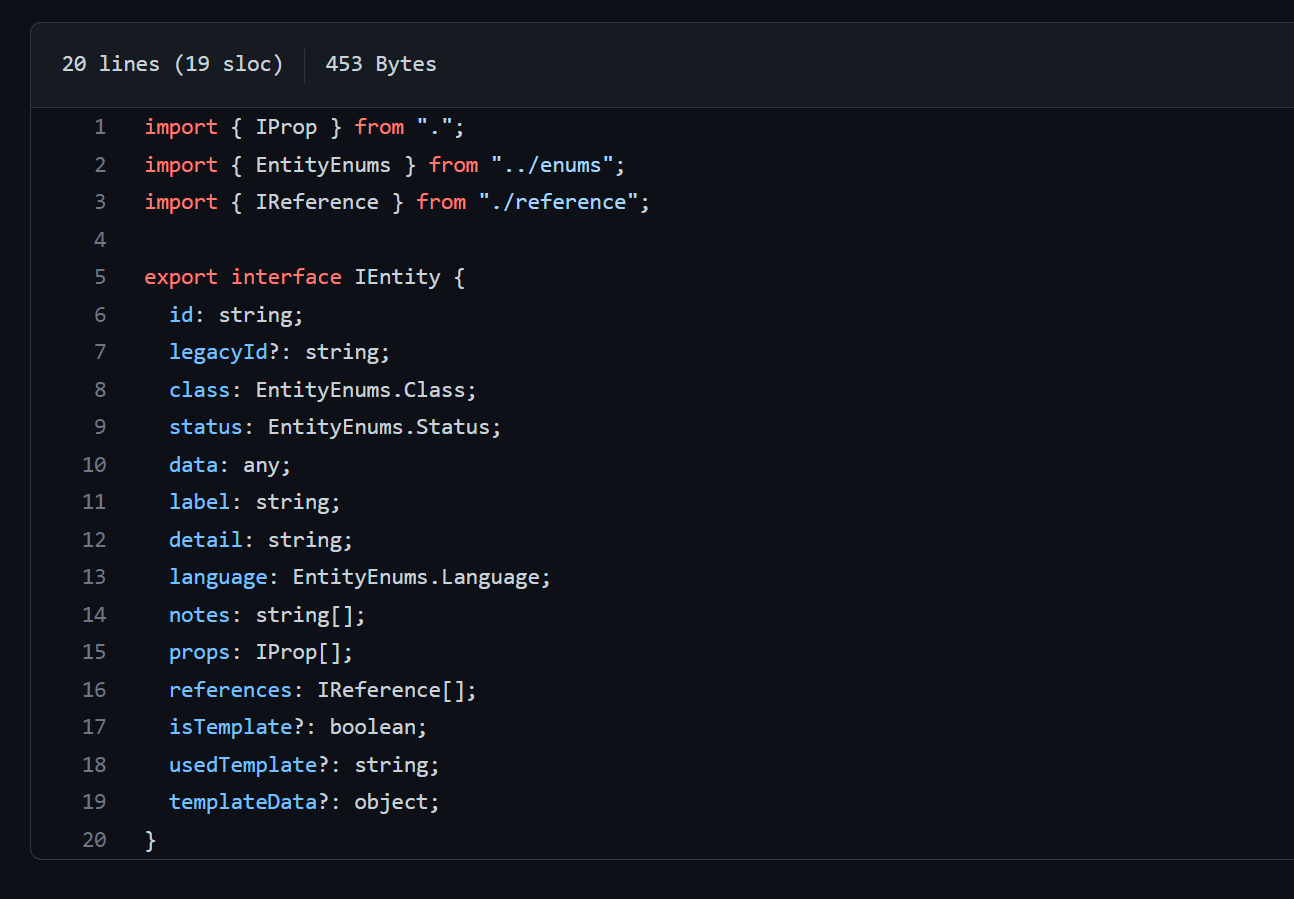The image size is (1294, 899).
Task: Select line number 2
Action: (99, 165)
